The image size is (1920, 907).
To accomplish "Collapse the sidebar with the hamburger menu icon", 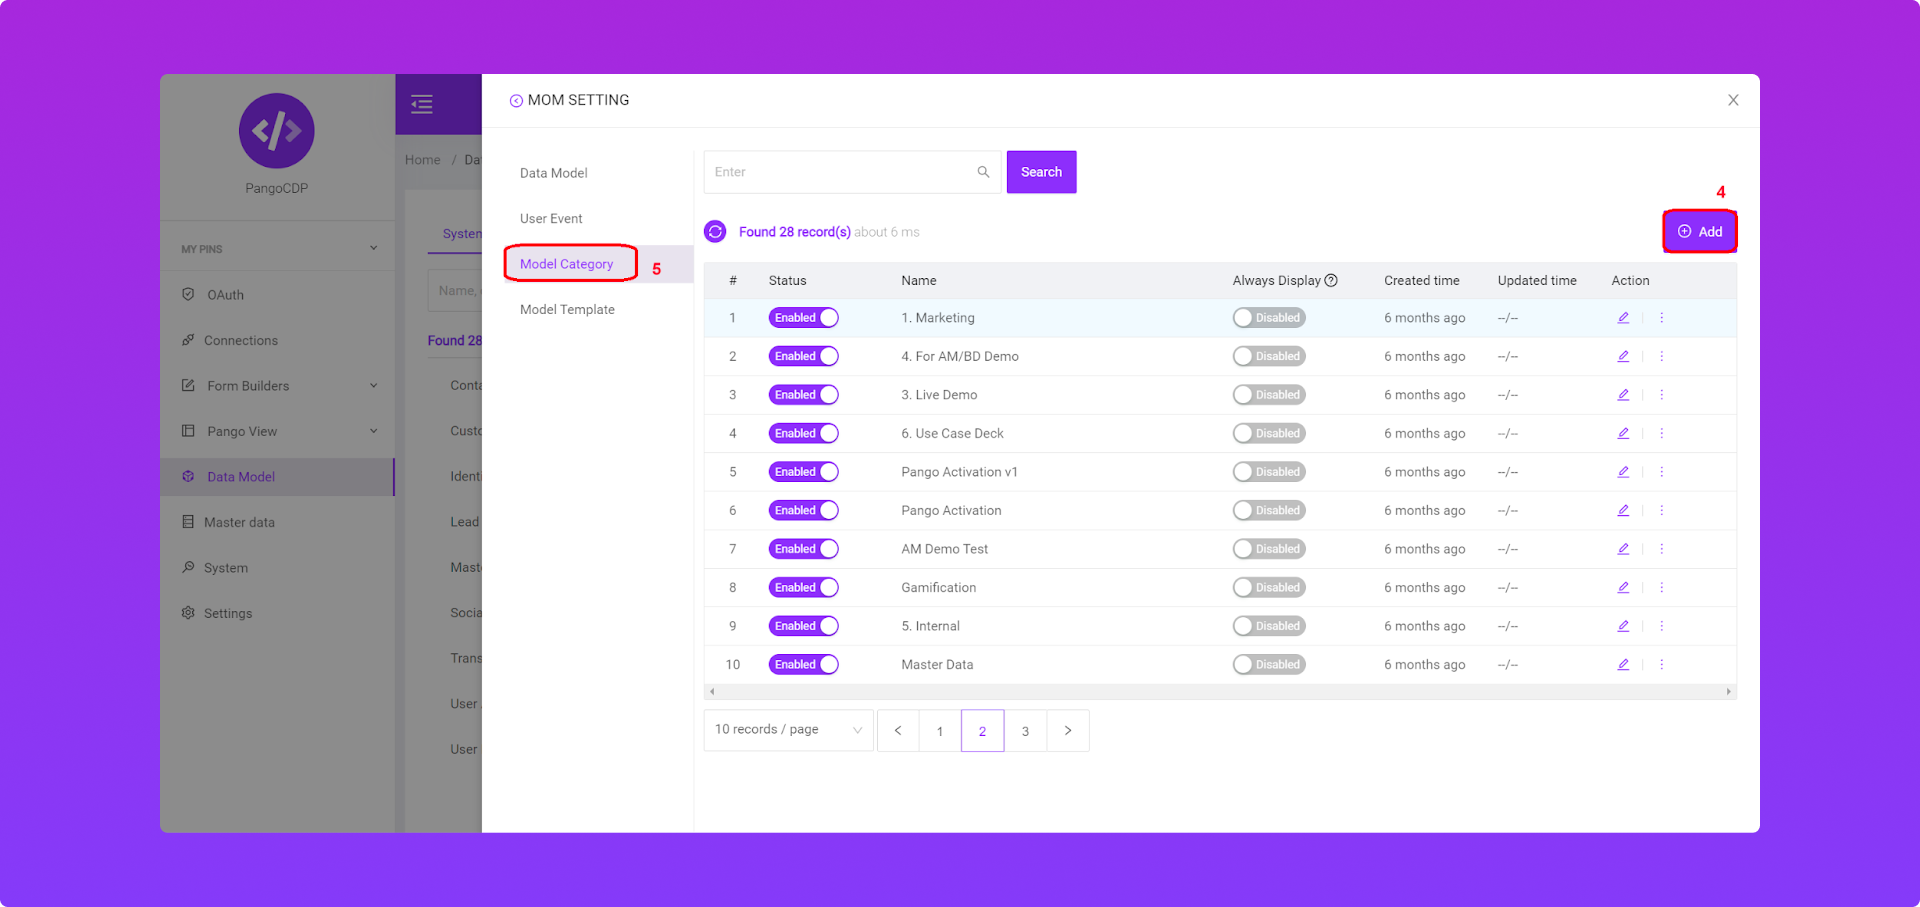I will (x=422, y=104).
